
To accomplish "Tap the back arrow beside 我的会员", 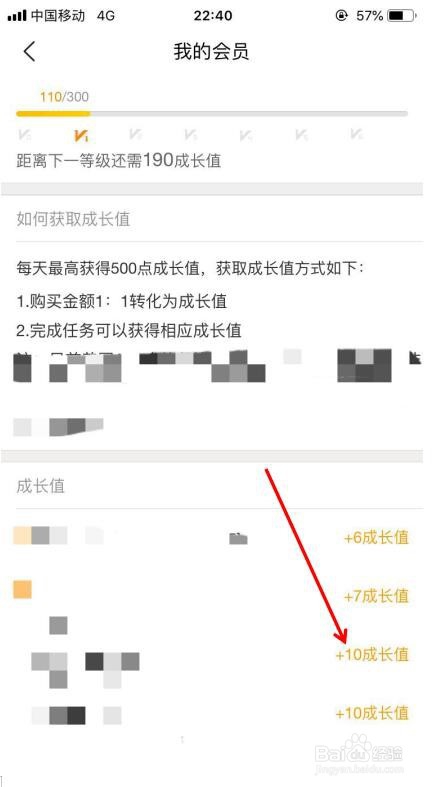I will coord(30,52).
